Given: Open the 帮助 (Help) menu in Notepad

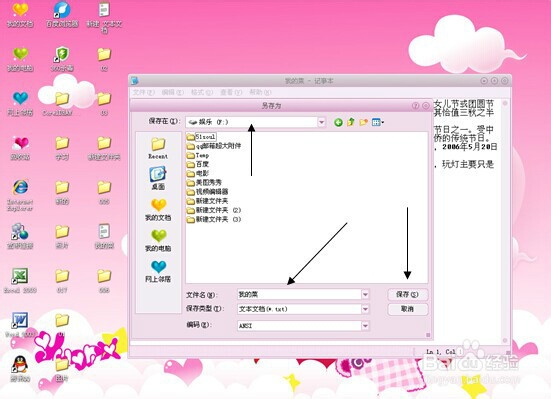Looking at the screenshot, I should point(260,92).
